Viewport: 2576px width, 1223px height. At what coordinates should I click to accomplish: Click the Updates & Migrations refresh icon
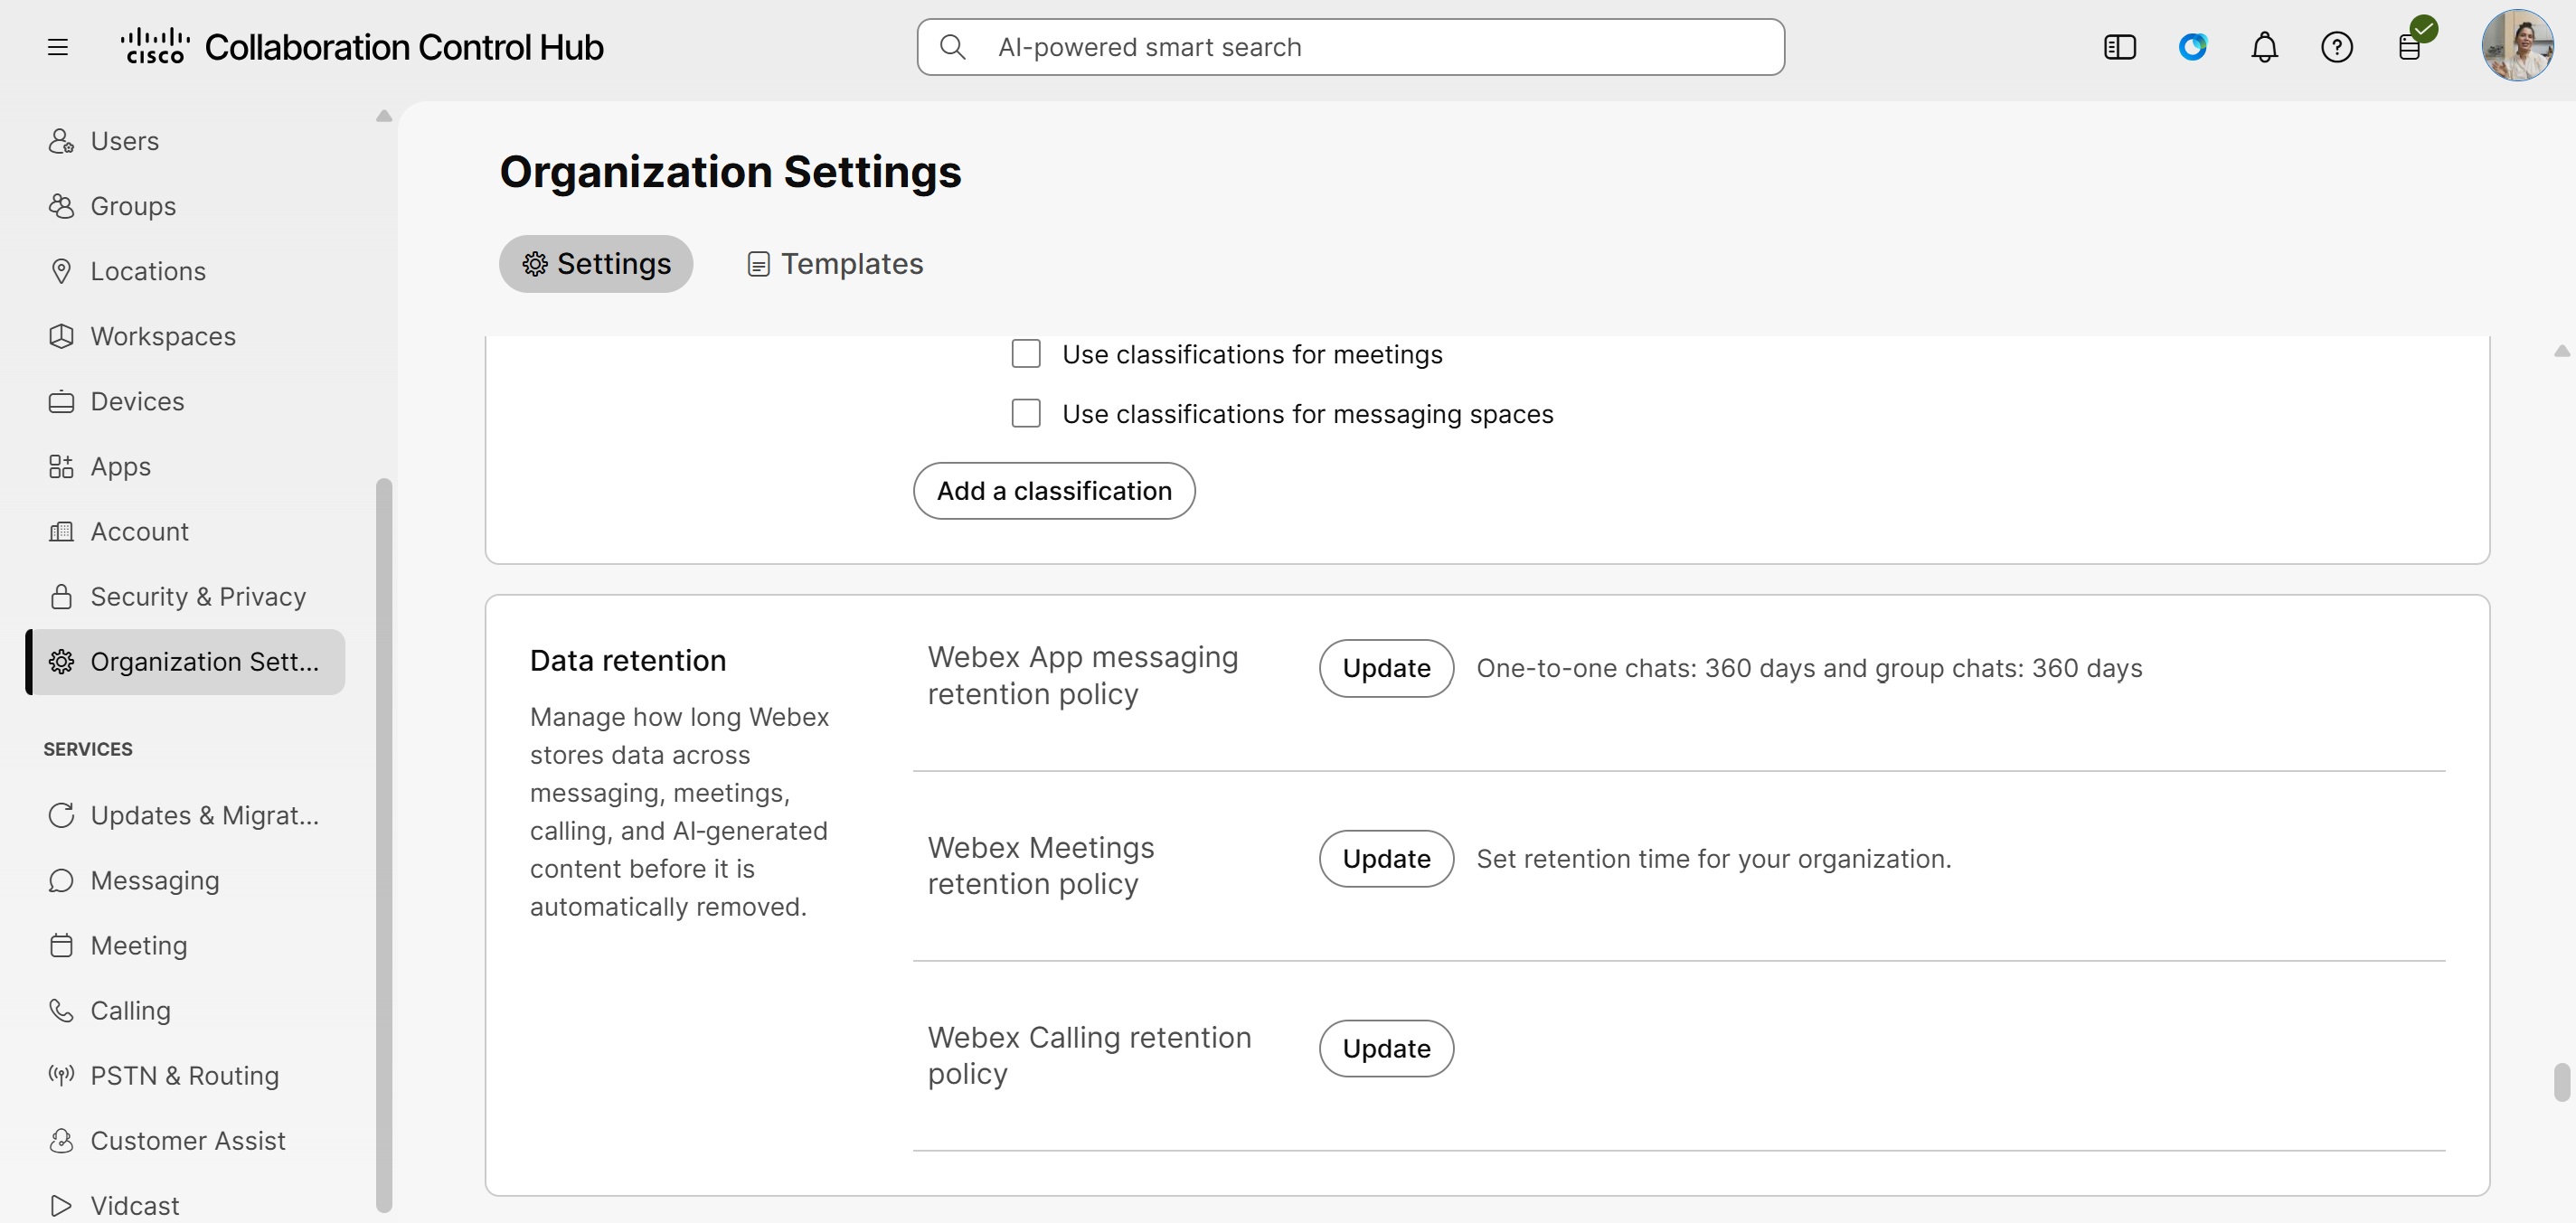[61, 815]
